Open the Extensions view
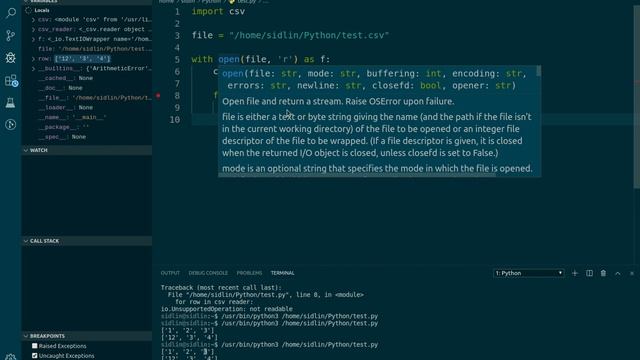640x360 pixels. click(11, 80)
